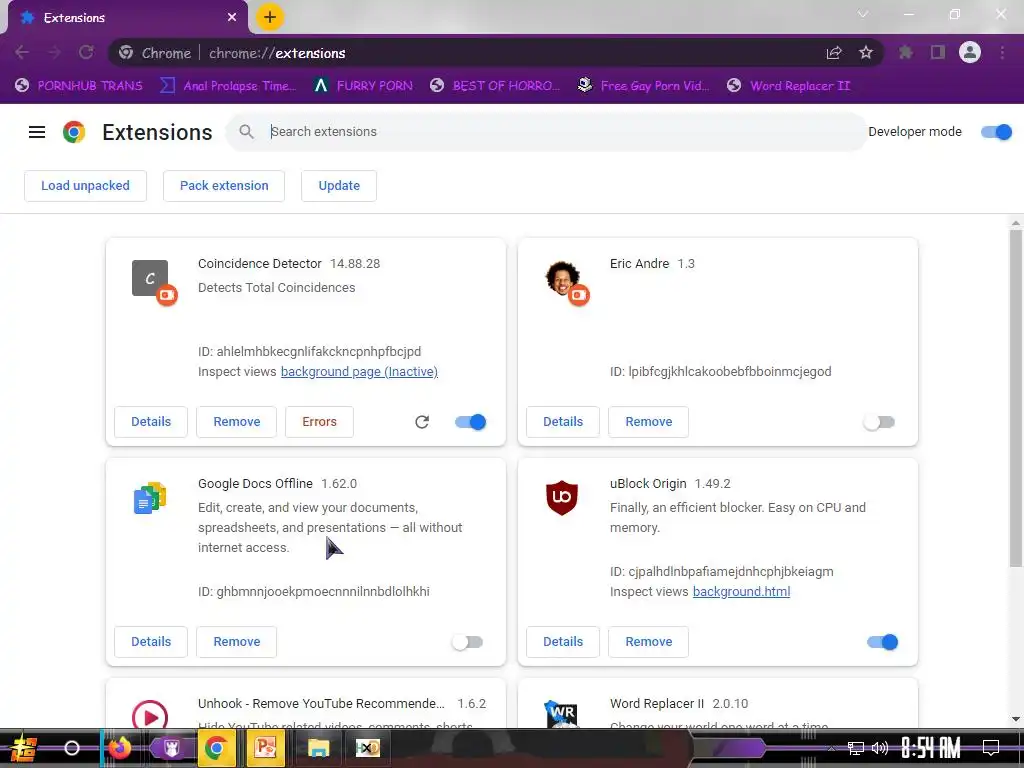Click the Update button
1024x768 pixels.
pyautogui.click(x=339, y=186)
